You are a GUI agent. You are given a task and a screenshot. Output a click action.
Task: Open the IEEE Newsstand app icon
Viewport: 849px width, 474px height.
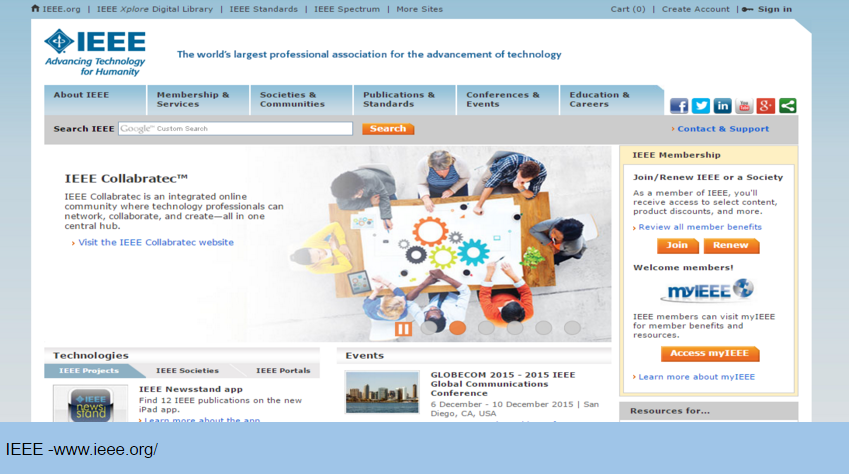coord(90,404)
